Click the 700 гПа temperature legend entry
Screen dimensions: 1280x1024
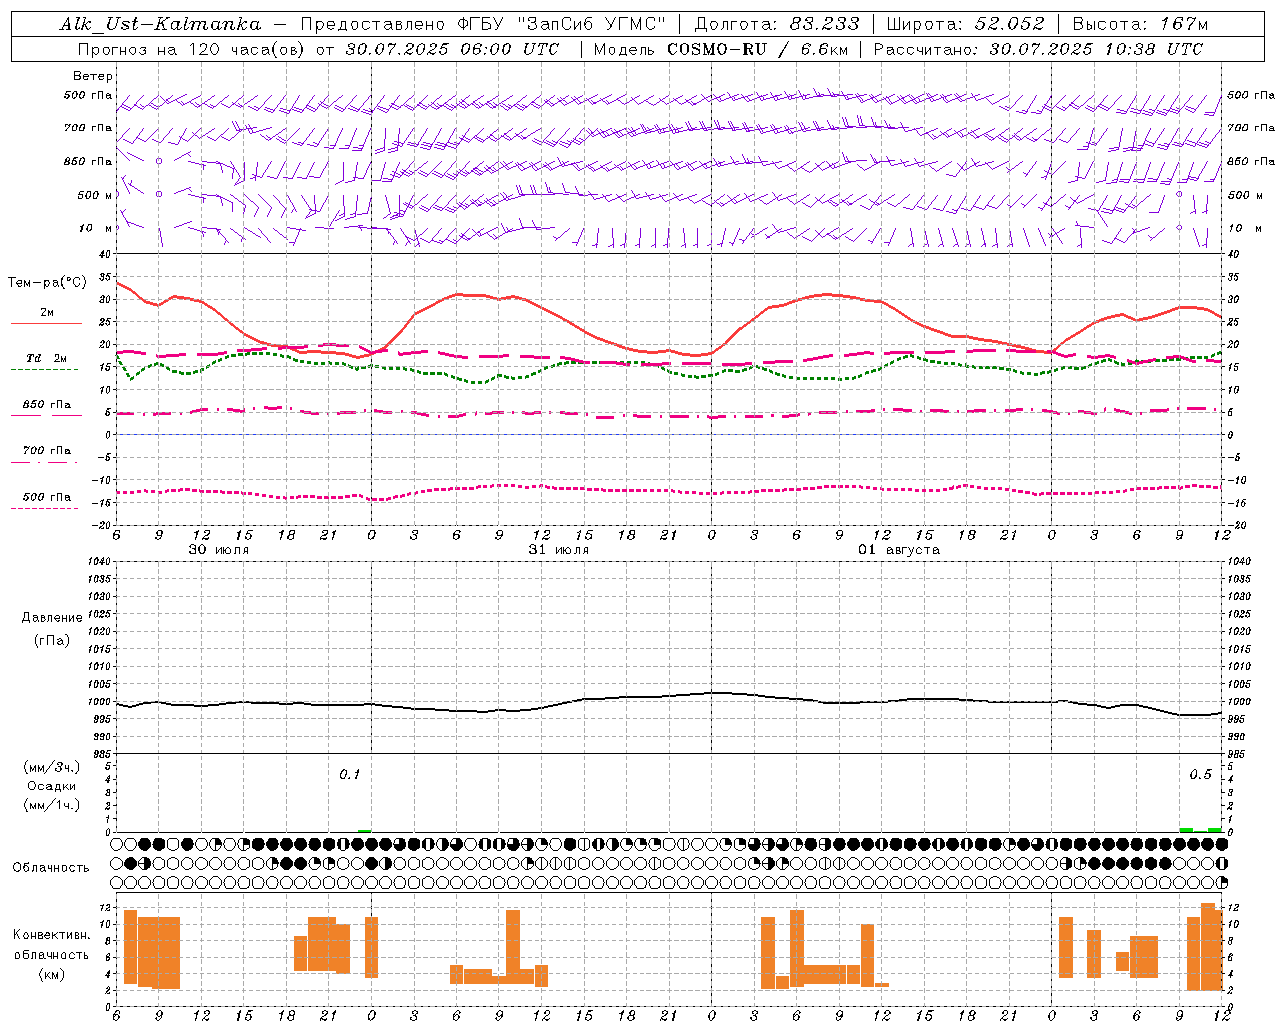tap(47, 451)
